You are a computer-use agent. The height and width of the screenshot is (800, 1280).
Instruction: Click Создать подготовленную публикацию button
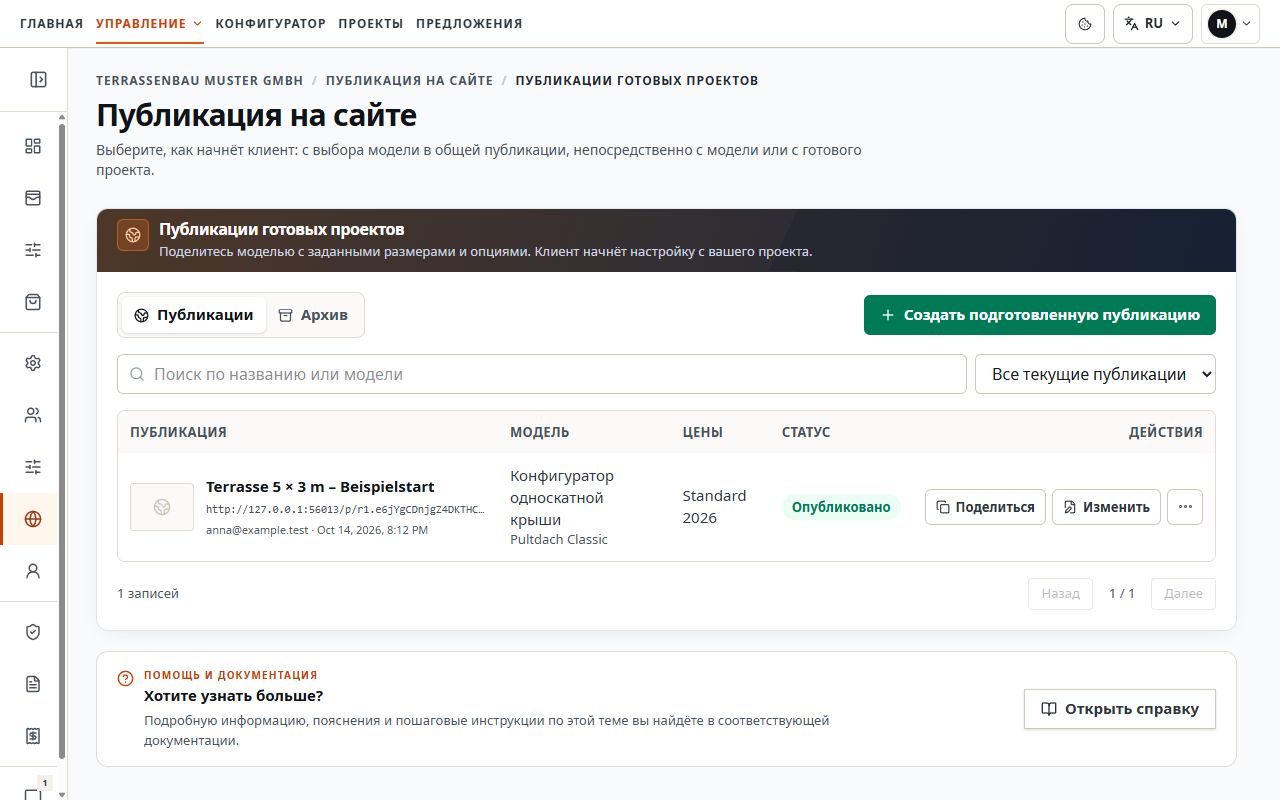tap(1040, 315)
